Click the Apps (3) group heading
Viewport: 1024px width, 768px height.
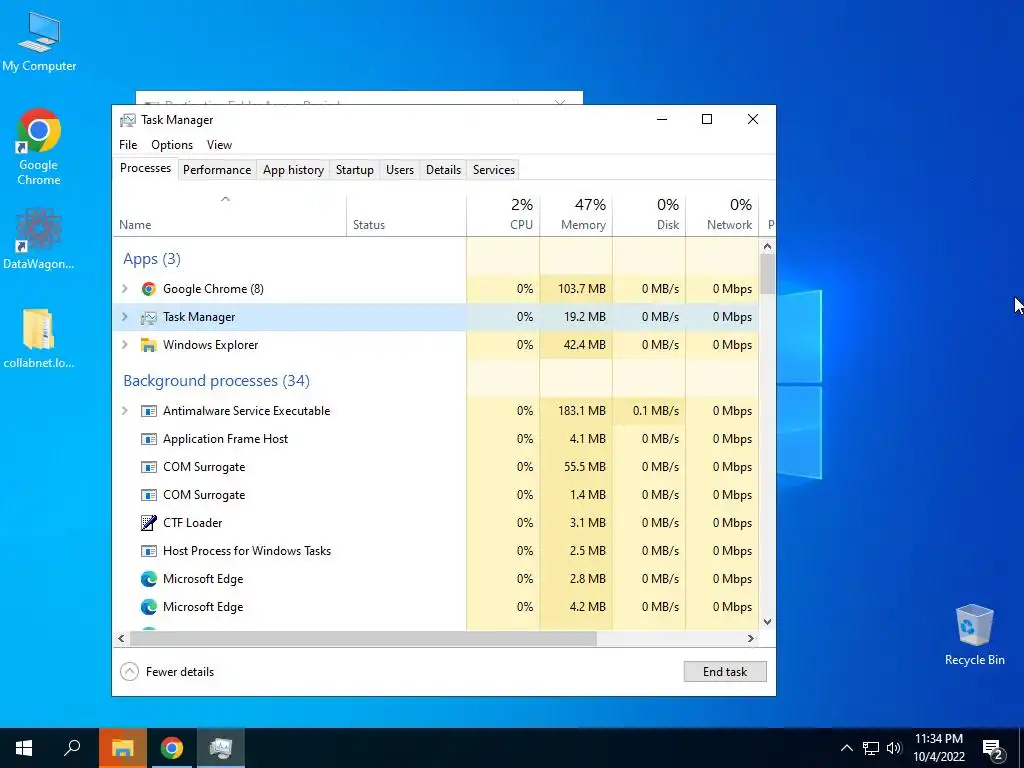click(x=152, y=259)
